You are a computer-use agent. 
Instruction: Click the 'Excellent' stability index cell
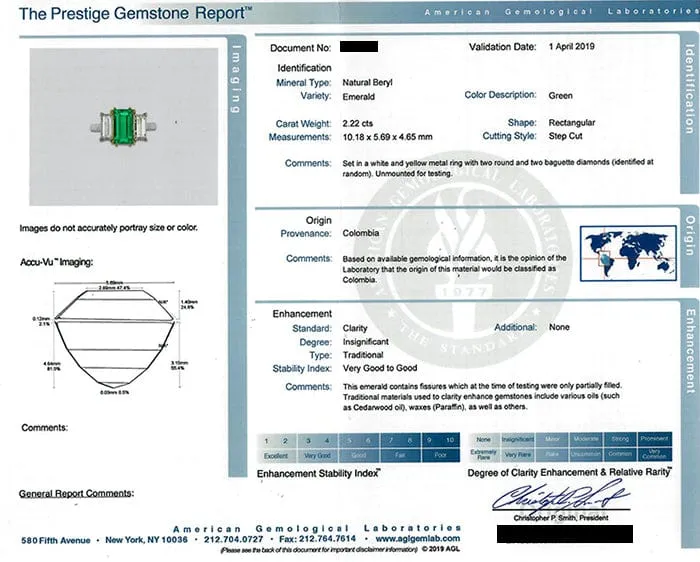276,455
